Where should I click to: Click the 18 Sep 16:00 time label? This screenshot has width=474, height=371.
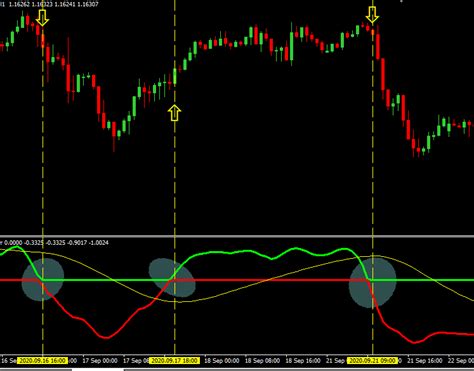pyautogui.click(x=303, y=361)
